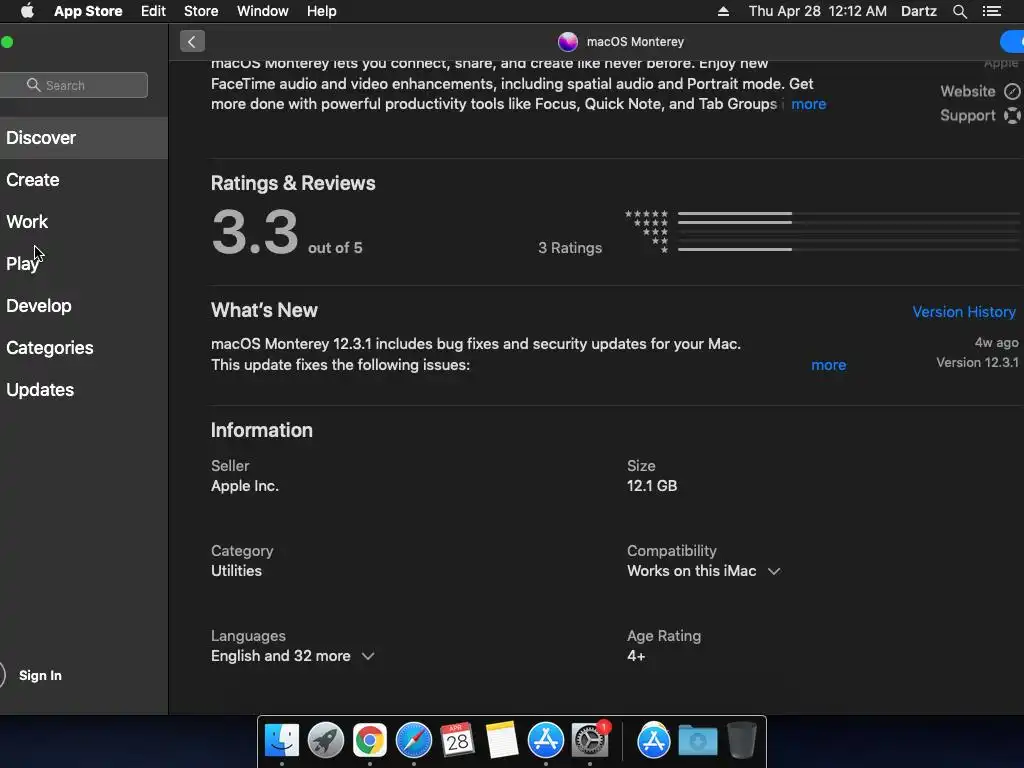Expand description with top more link
The height and width of the screenshot is (768, 1024).
click(x=808, y=104)
